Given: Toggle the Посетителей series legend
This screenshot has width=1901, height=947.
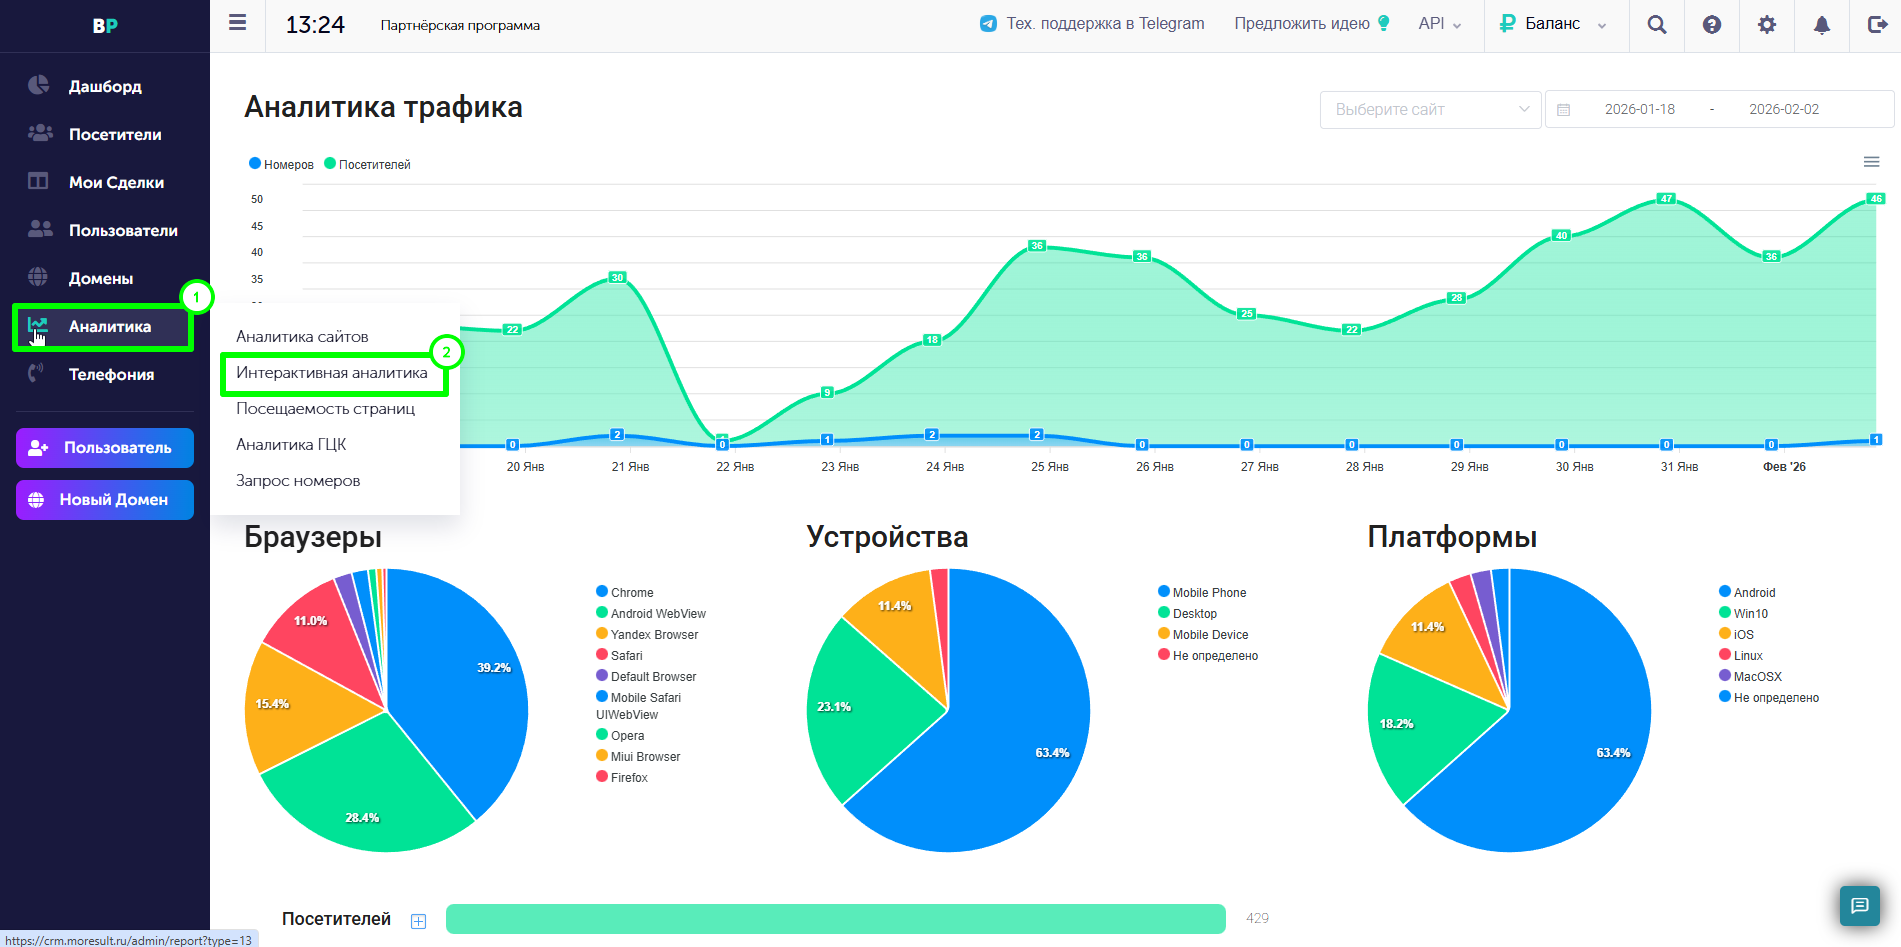Looking at the screenshot, I should pos(367,164).
